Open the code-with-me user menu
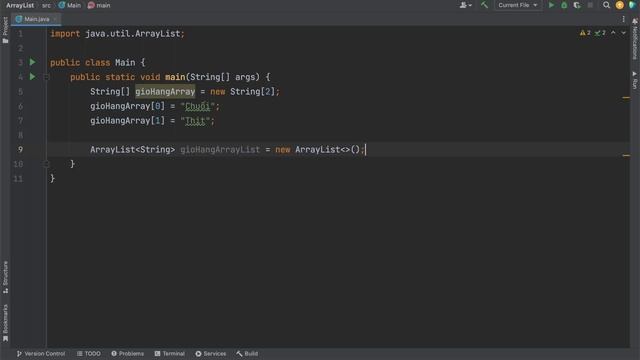The width and height of the screenshot is (640, 360). 465,5
